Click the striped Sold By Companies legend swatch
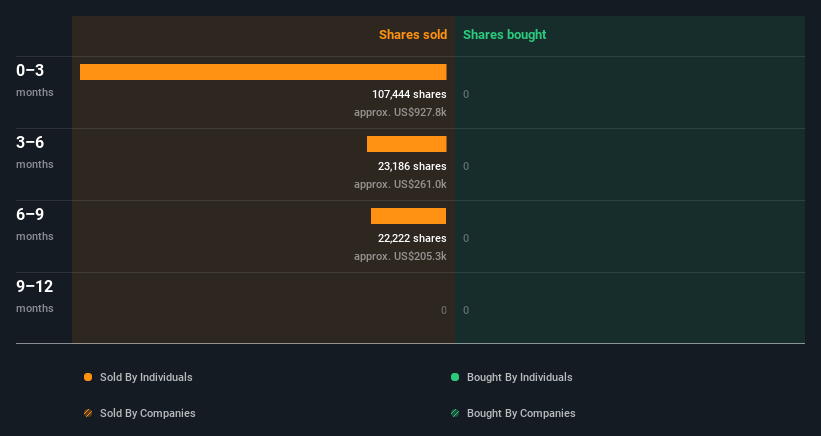 pyautogui.click(x=88, y=413)
